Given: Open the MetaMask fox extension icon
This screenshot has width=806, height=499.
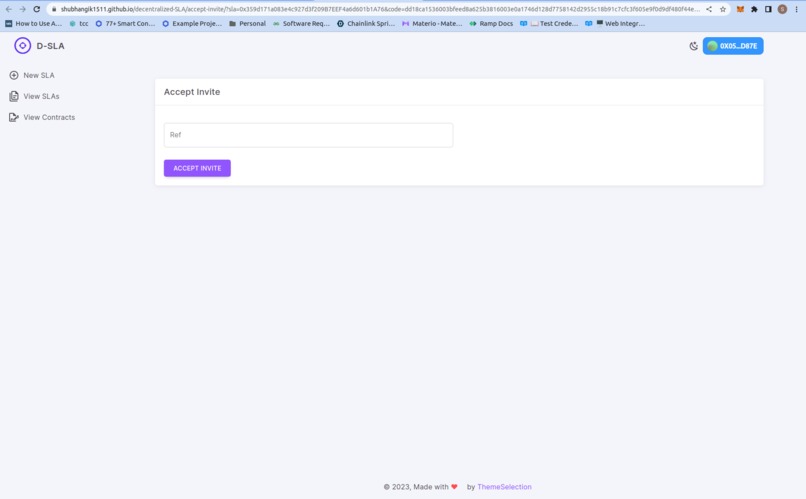Looking at the screenshot, I should pyautogui.click(x=740, y=9).
